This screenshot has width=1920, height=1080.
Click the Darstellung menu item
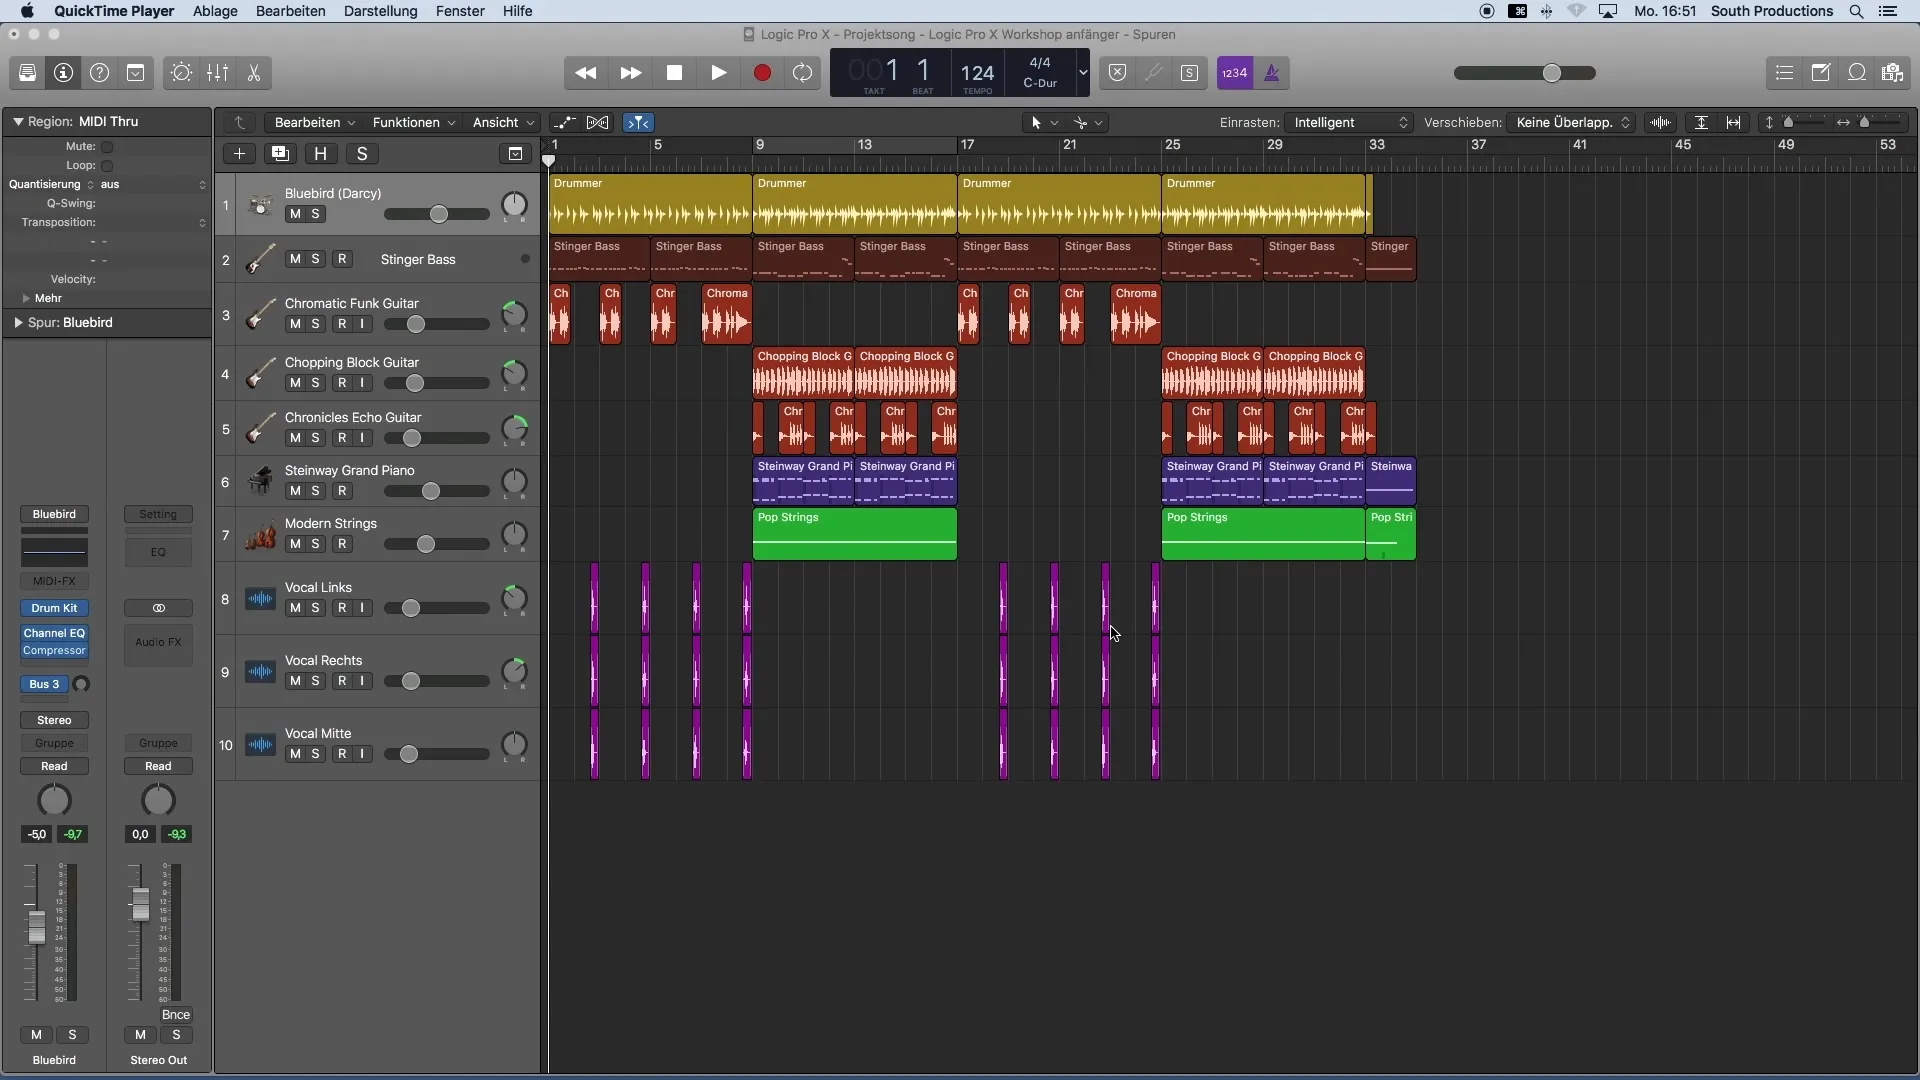(380, 11)
